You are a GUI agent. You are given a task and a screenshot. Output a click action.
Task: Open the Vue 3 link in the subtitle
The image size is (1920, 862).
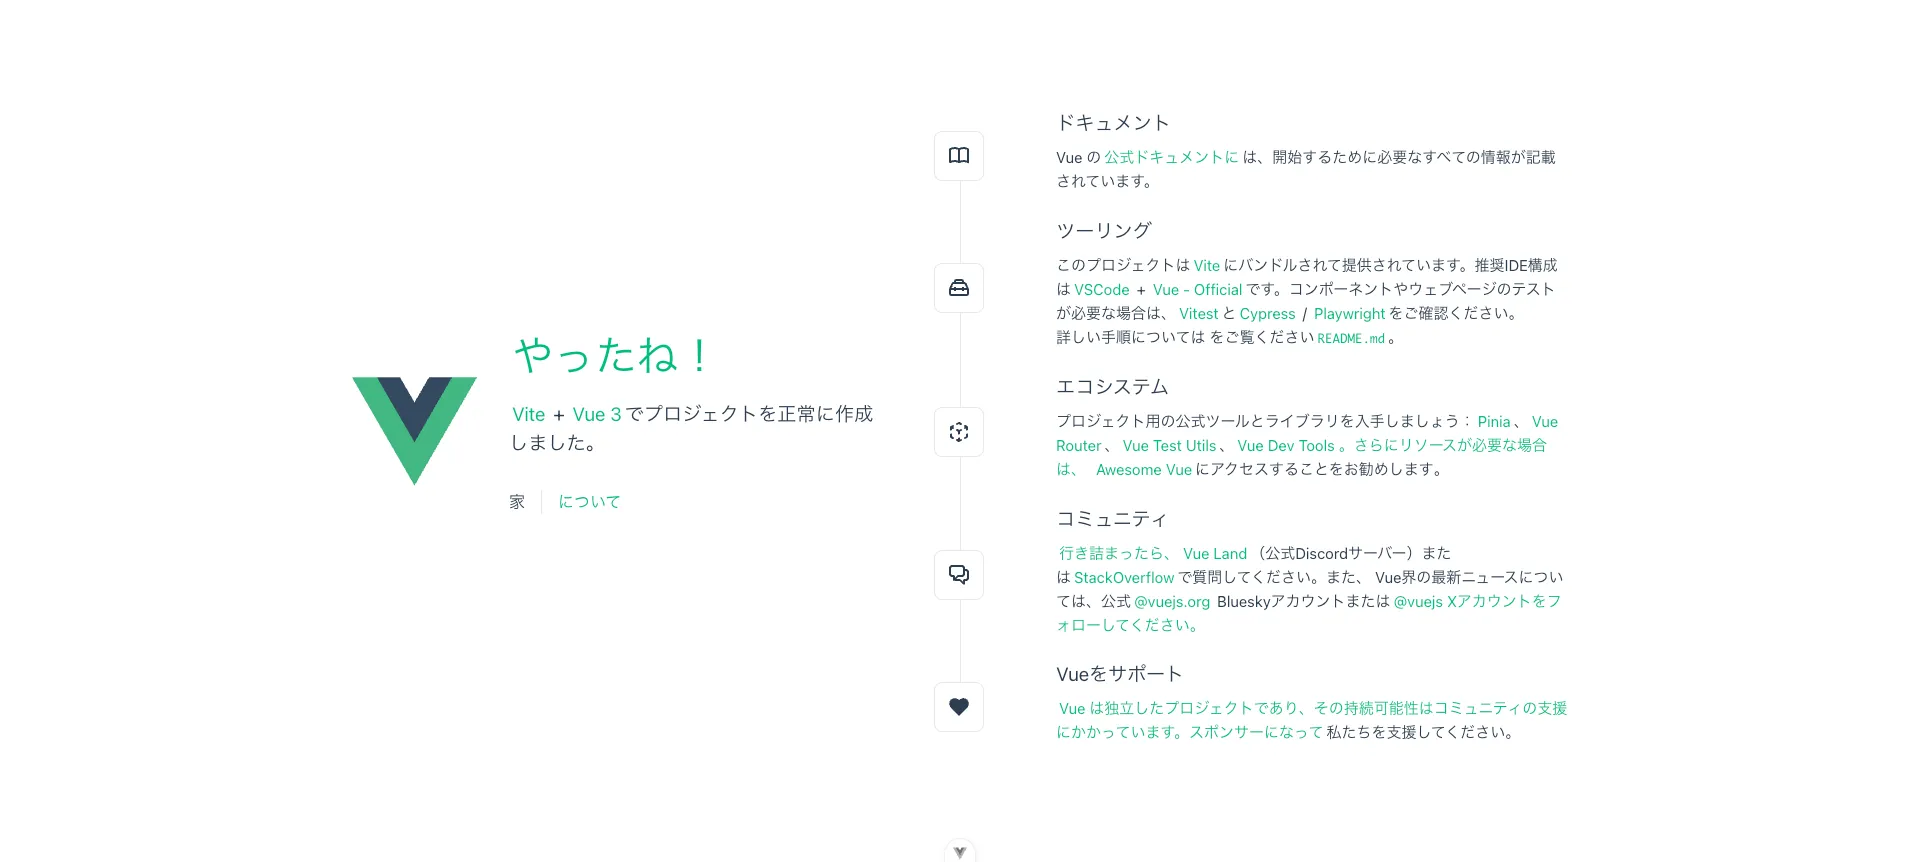[x=596, y=415]
